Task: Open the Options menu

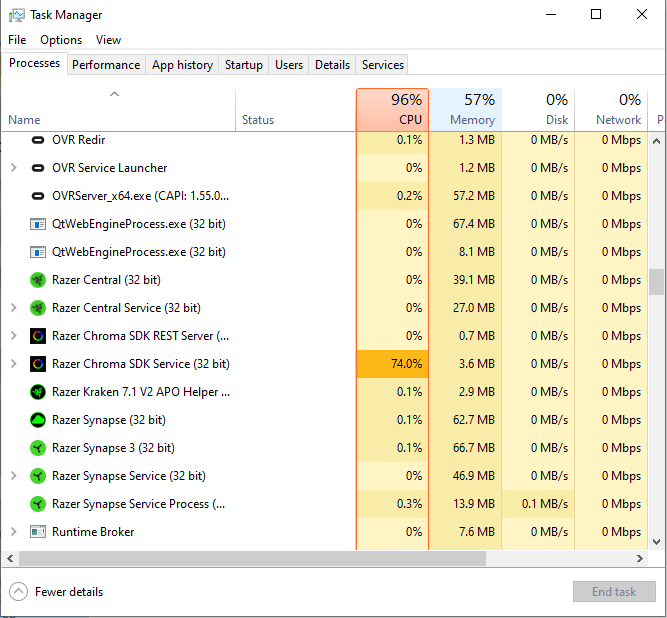Action: [x=61, y=40]
